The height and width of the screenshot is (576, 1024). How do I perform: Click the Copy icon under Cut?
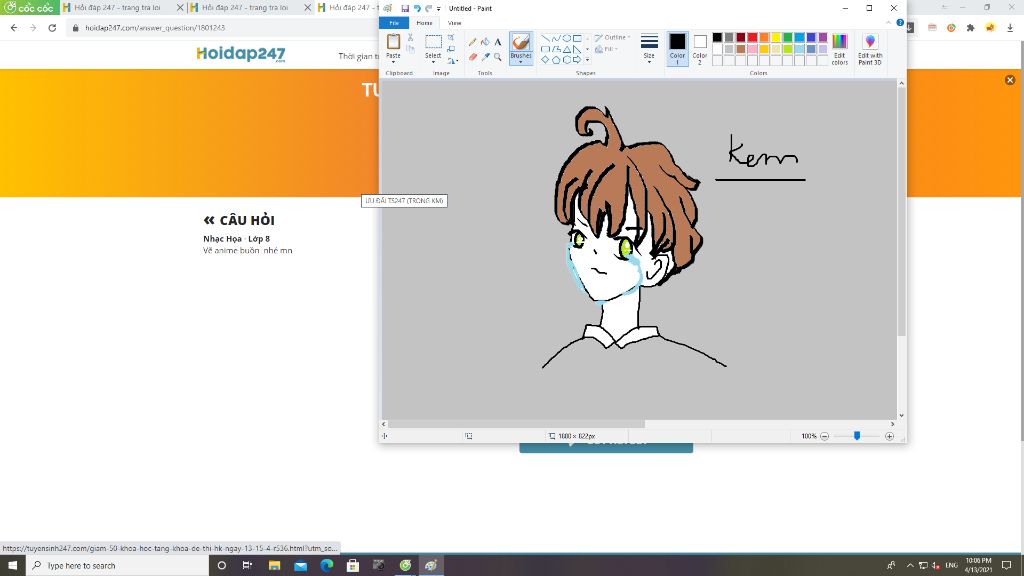pos(410,48)
